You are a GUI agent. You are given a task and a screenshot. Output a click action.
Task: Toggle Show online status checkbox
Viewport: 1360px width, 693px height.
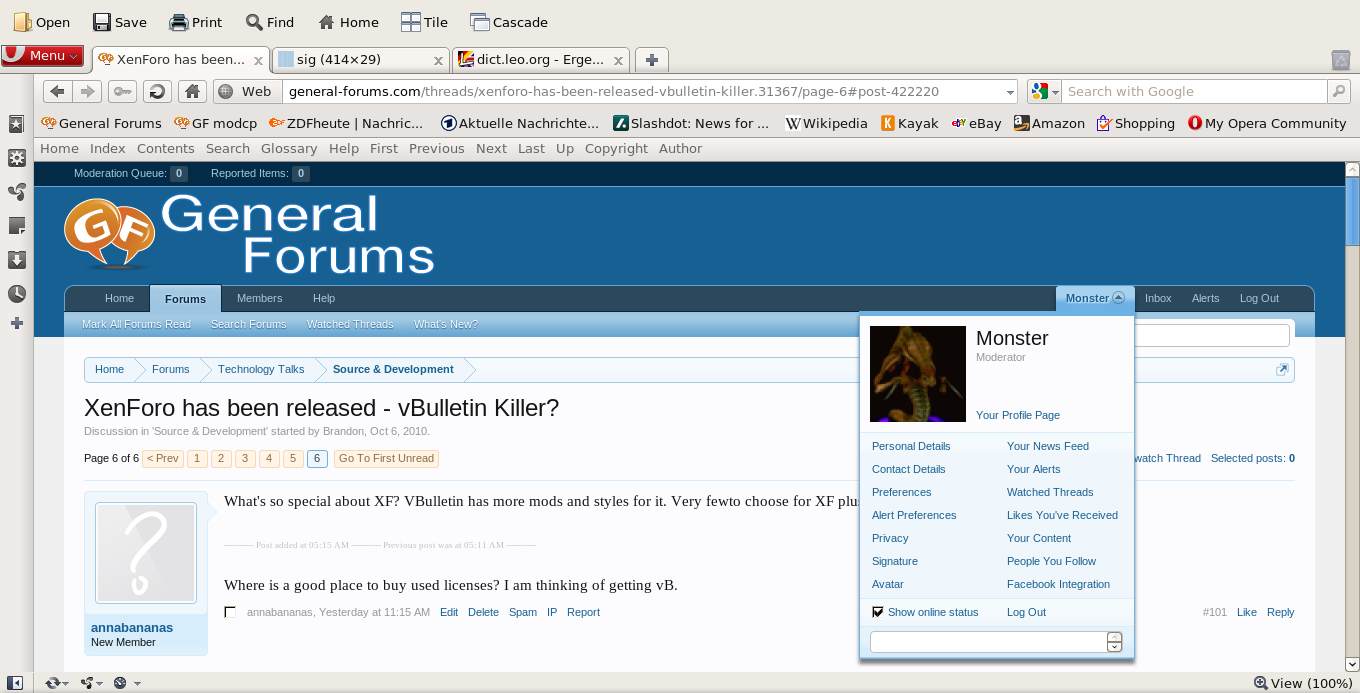tap(878, 612)
